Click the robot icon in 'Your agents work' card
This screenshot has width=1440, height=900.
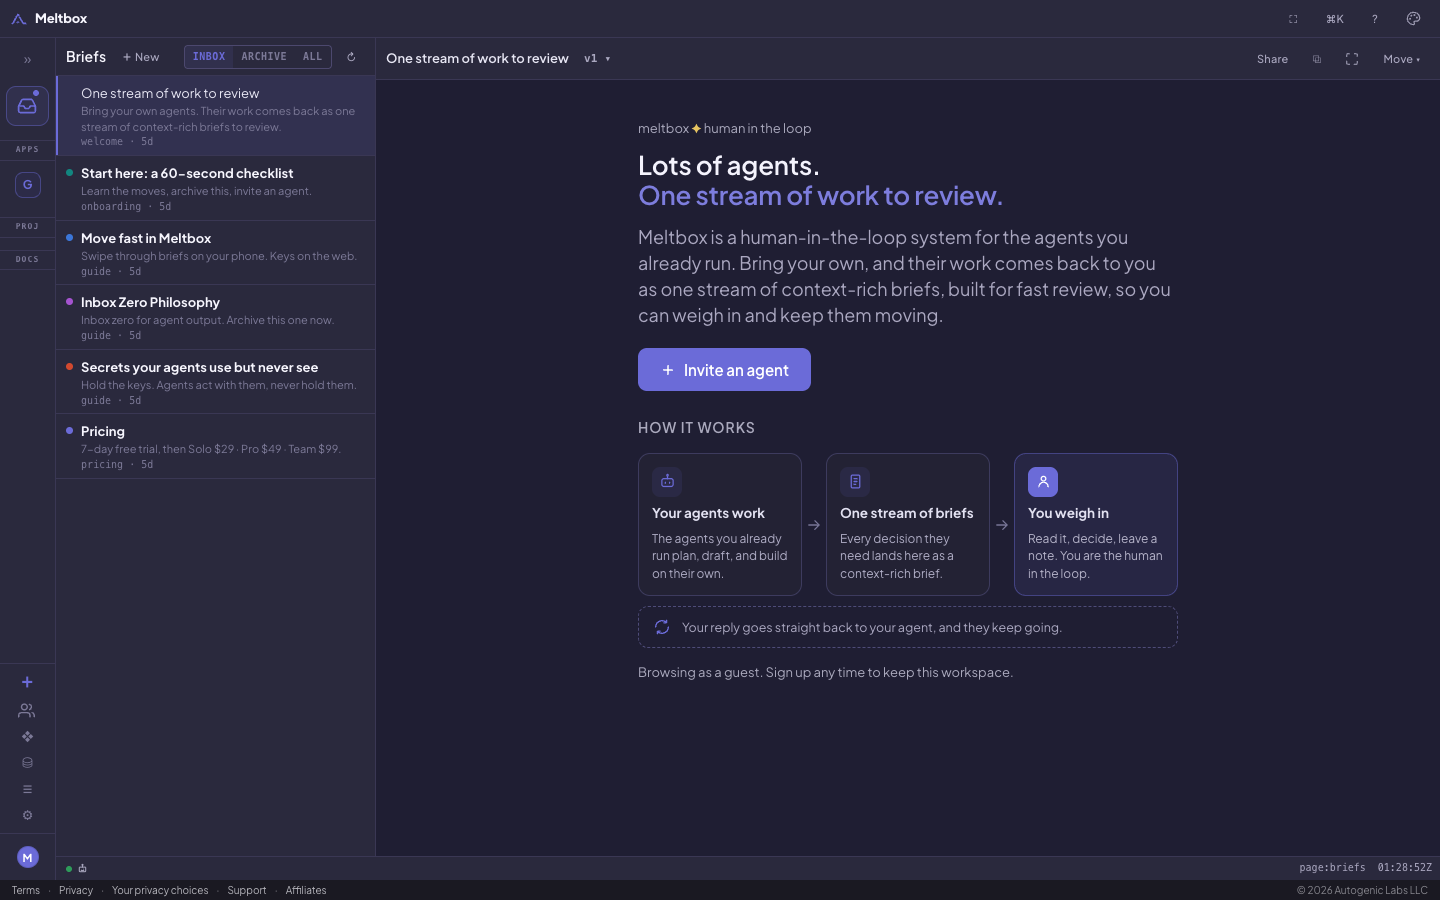[x=667, y=482]
